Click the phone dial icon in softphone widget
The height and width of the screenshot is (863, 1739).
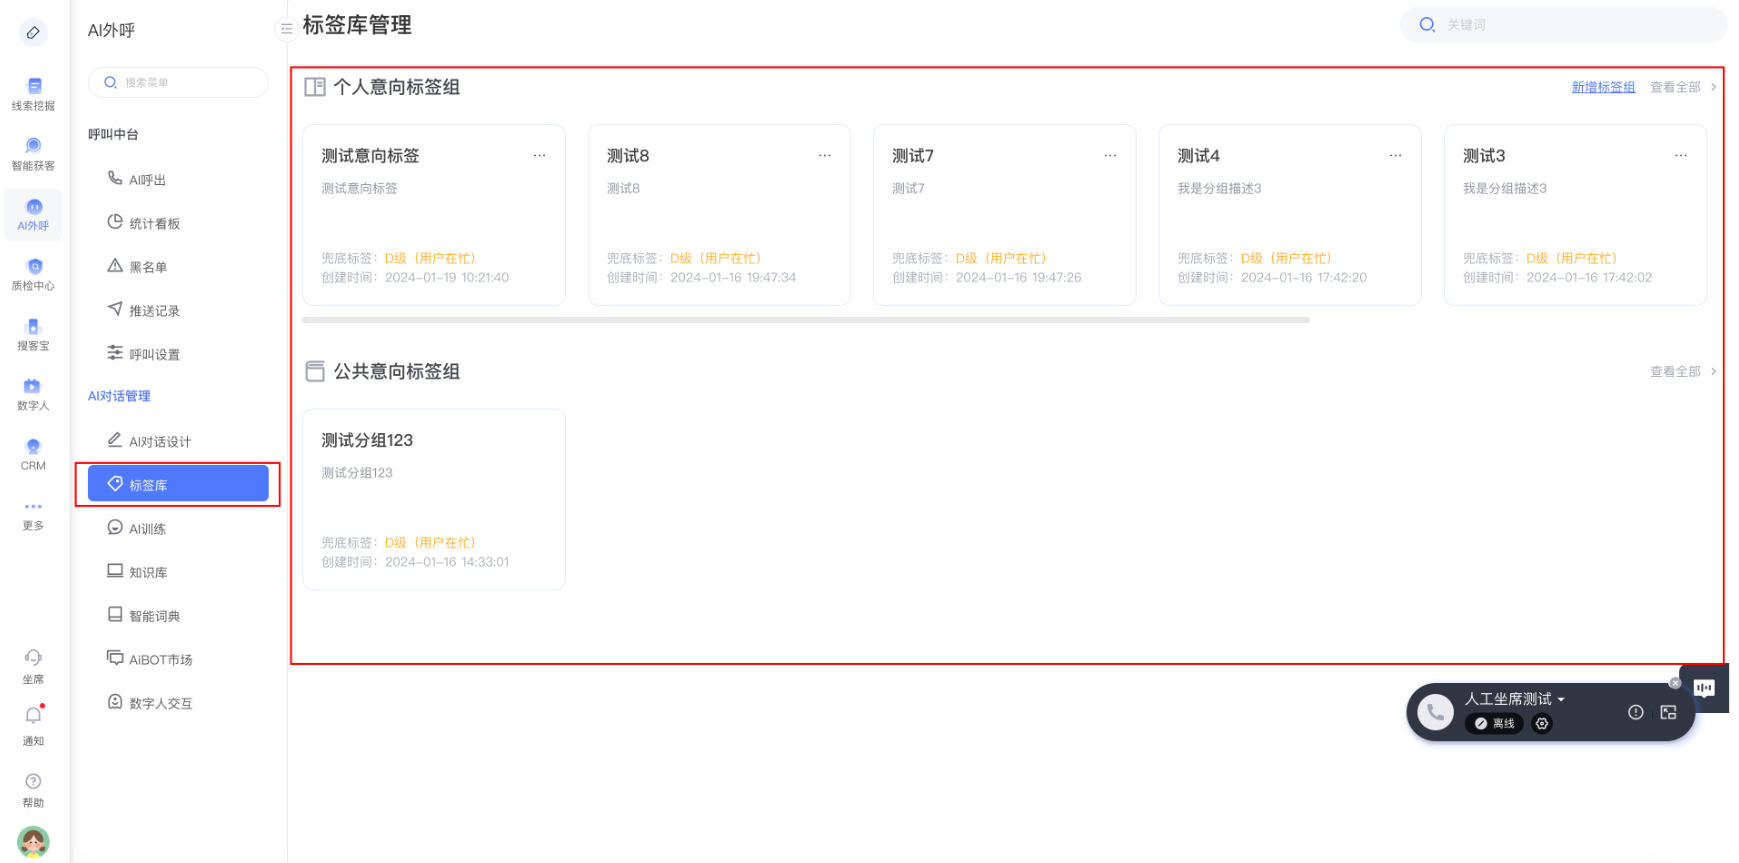(x=1435, y=712)
